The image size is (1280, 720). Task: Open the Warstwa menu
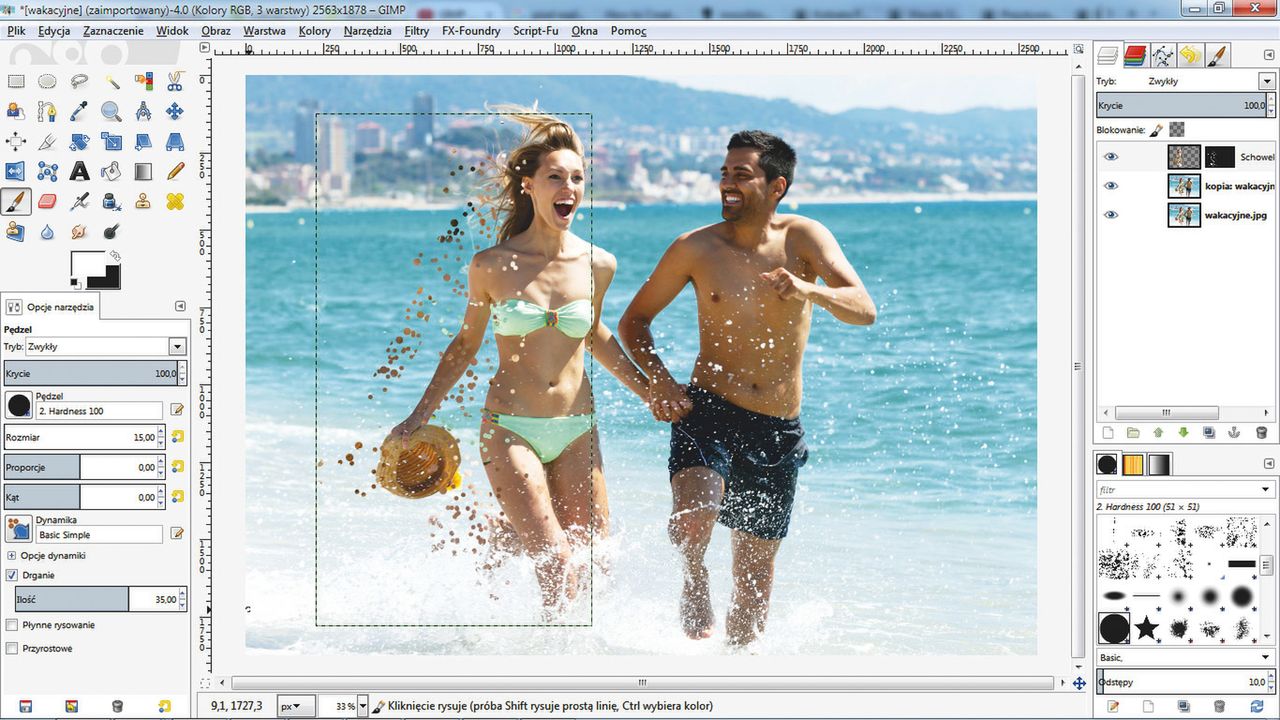tap(264, 31)
